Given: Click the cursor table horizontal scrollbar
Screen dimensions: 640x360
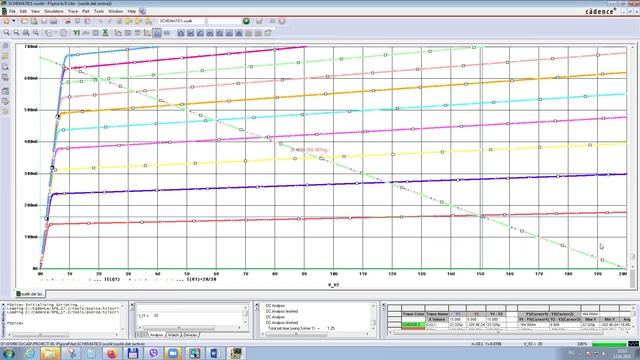Looking at the screenshot, I should 508,333.
